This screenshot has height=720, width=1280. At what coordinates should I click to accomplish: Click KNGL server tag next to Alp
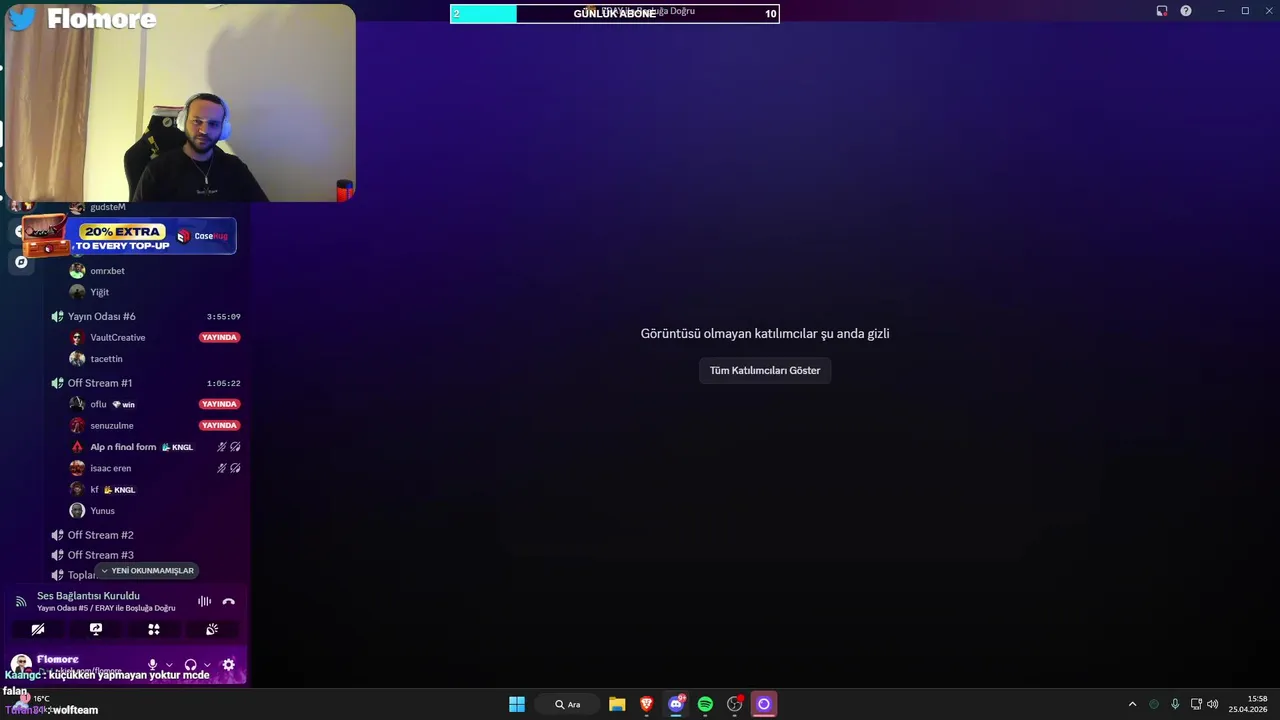click(177, 447)
